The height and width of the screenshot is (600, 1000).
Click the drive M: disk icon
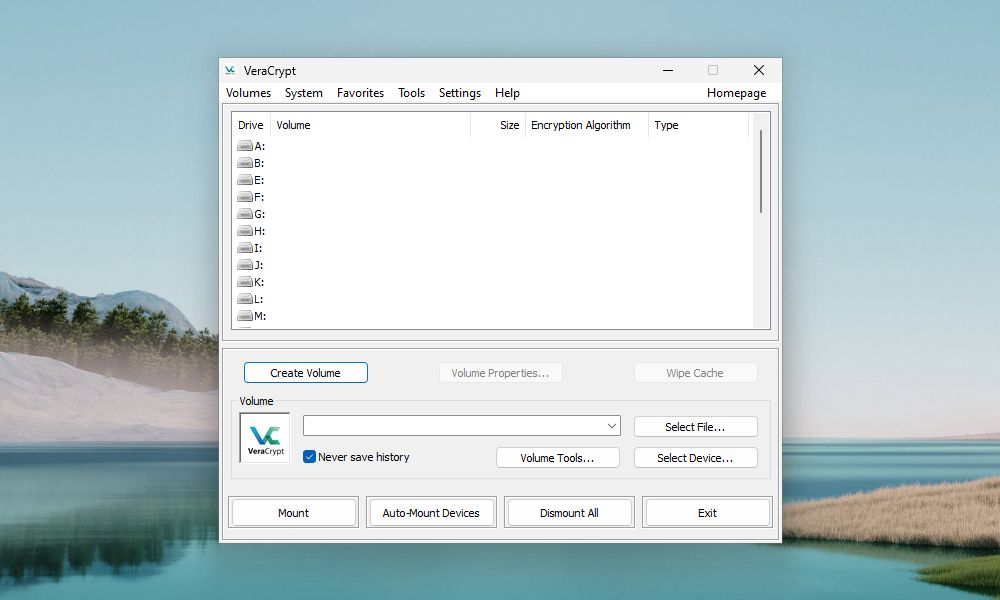(245, 316)
